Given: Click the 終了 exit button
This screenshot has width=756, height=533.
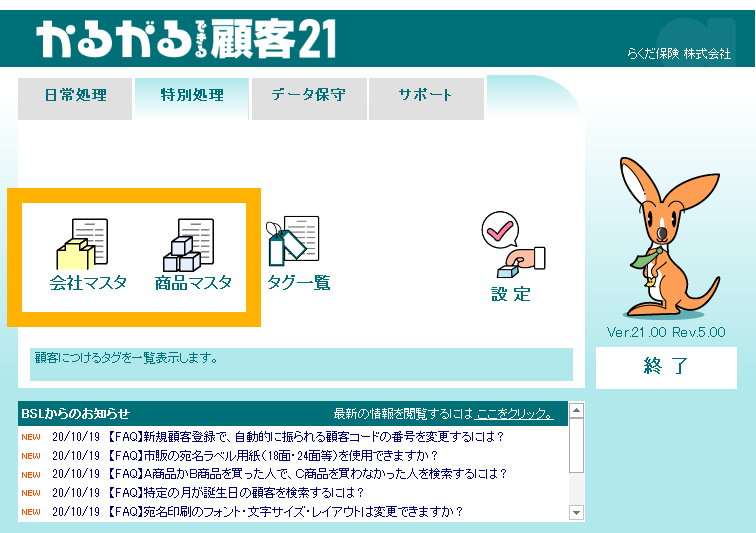Looking at the screenshot, I should (x=666, y=368).
